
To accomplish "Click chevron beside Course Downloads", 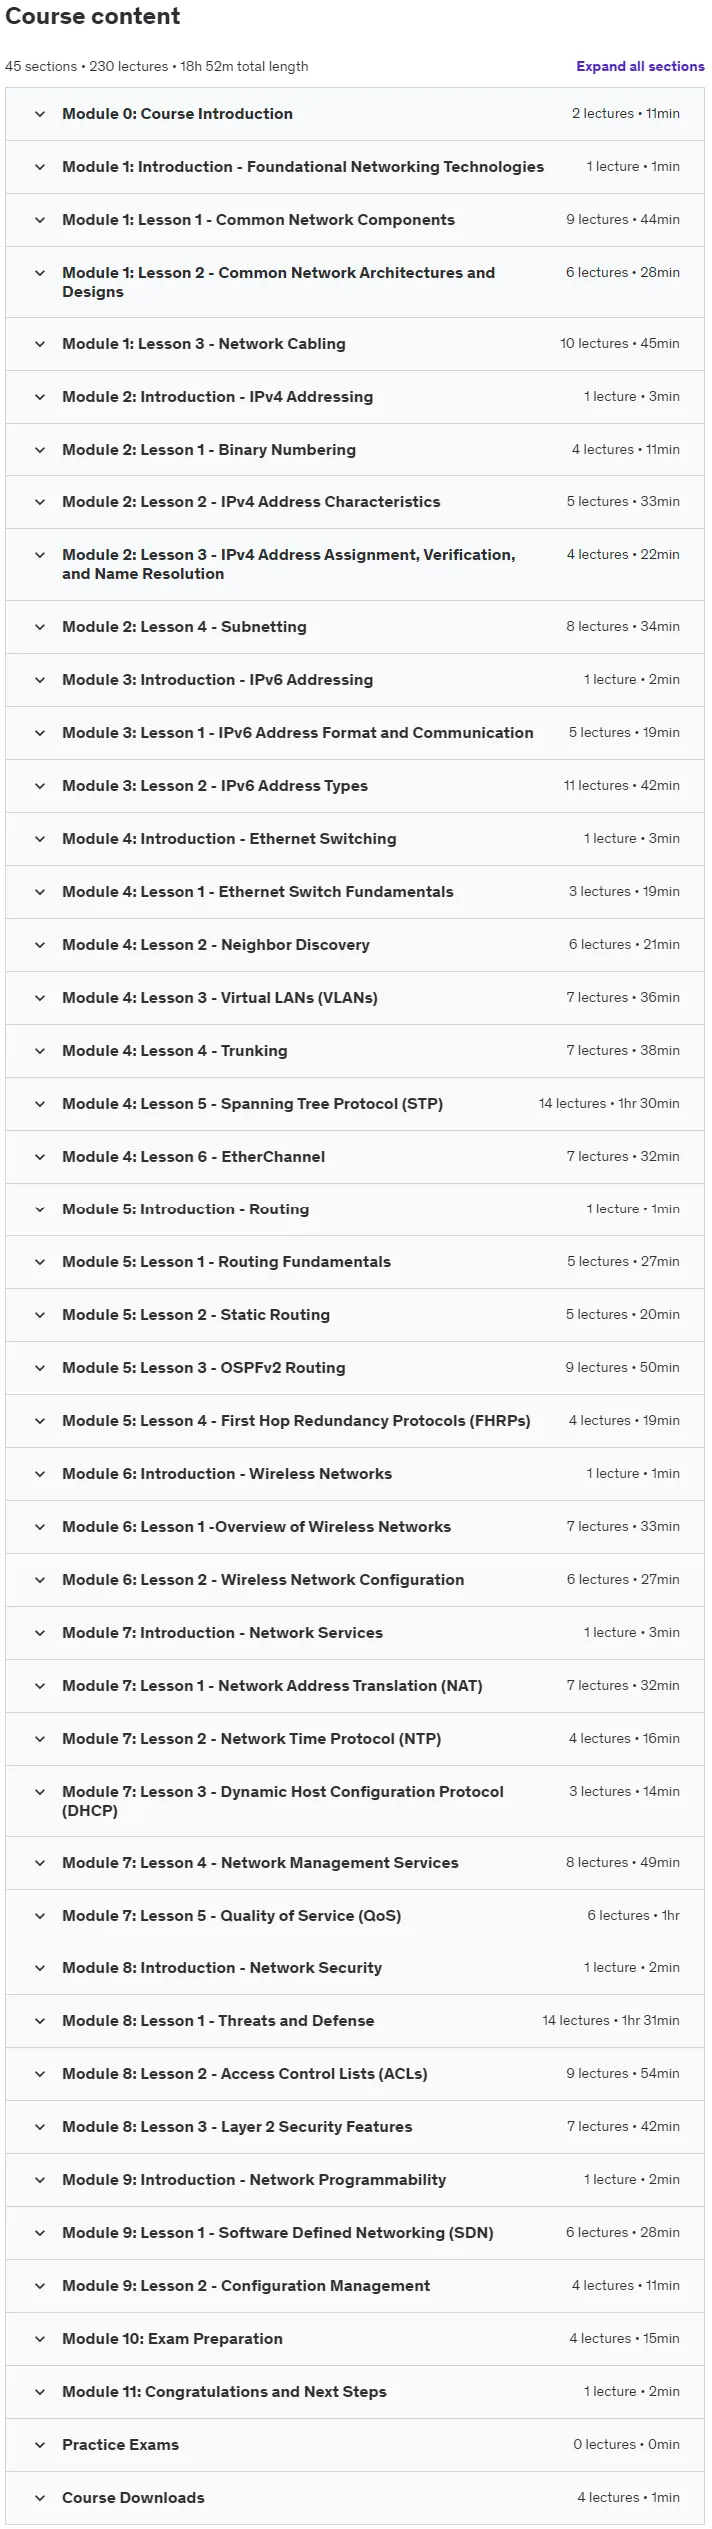I will (x=40, y=2498).
